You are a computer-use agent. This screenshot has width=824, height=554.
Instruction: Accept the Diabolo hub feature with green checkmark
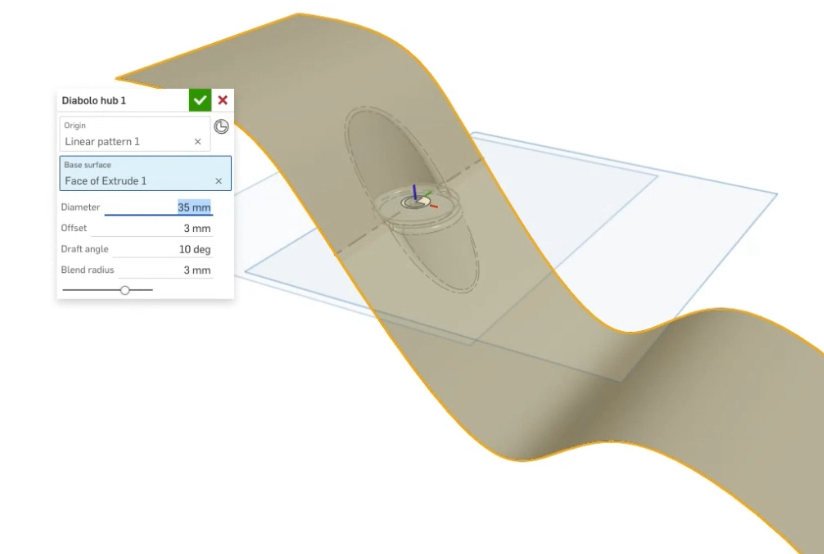pos(200,100)
